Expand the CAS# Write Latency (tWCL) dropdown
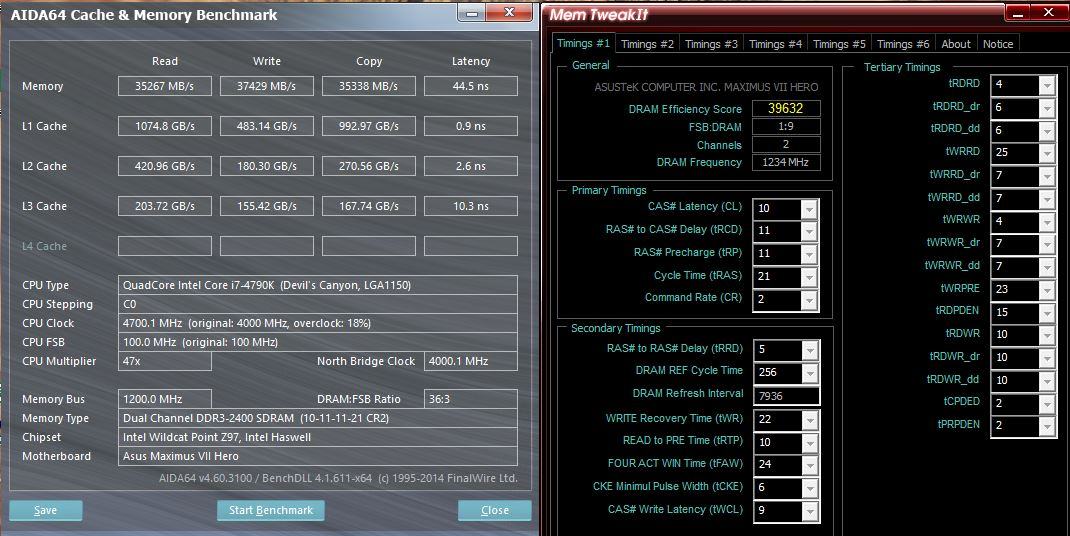Image resolution: width=1070 pixels, height=536 pixels. (x=809, y=511)
